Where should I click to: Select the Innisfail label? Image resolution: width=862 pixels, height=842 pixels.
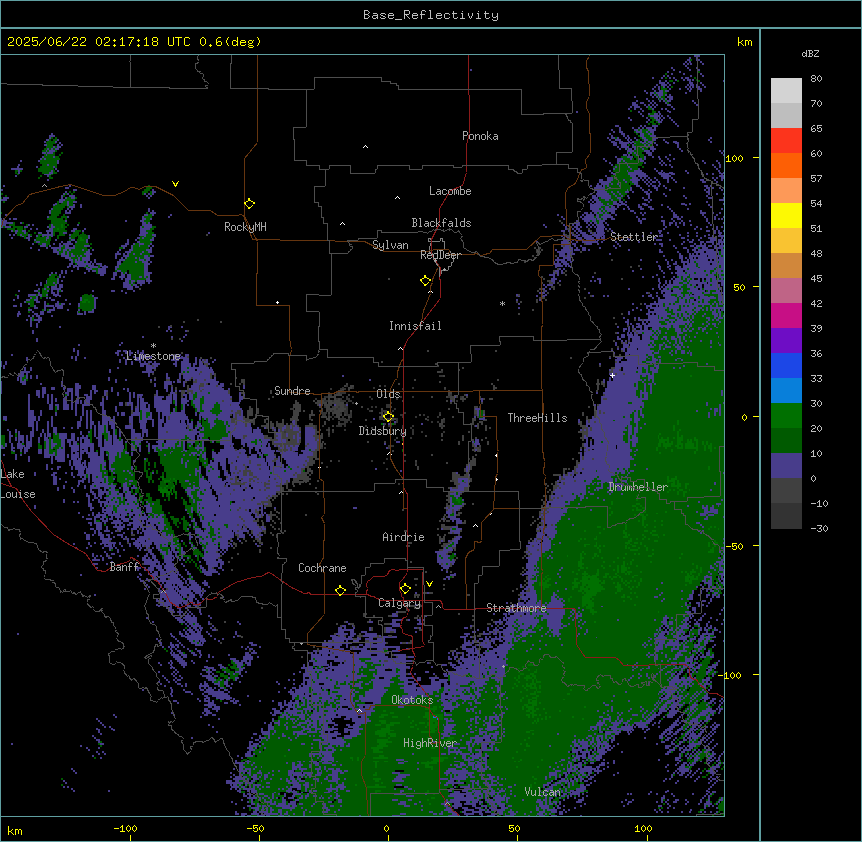coord(415,326)
